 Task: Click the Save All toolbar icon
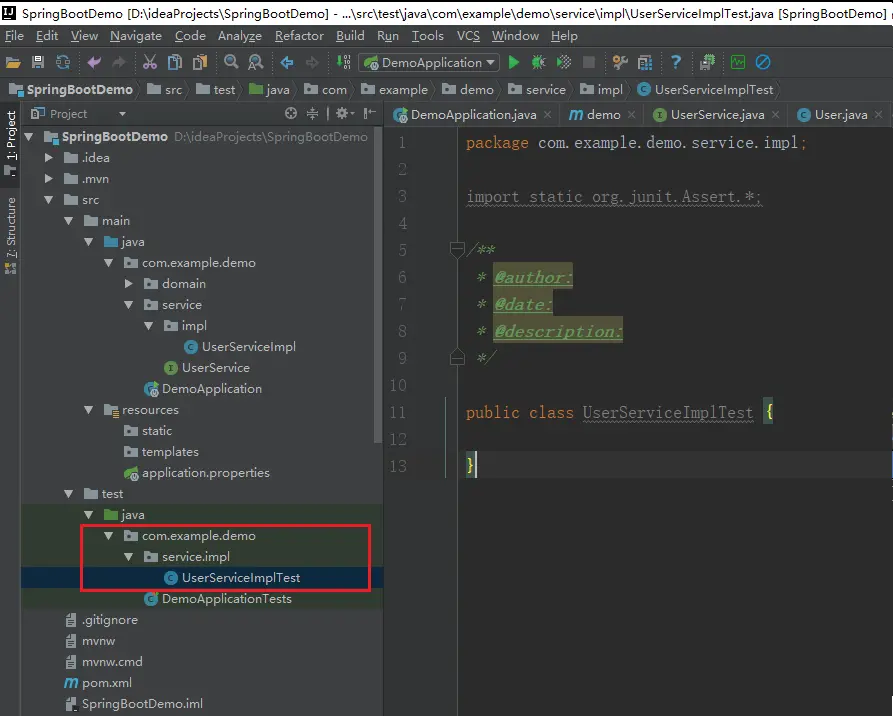38,62
